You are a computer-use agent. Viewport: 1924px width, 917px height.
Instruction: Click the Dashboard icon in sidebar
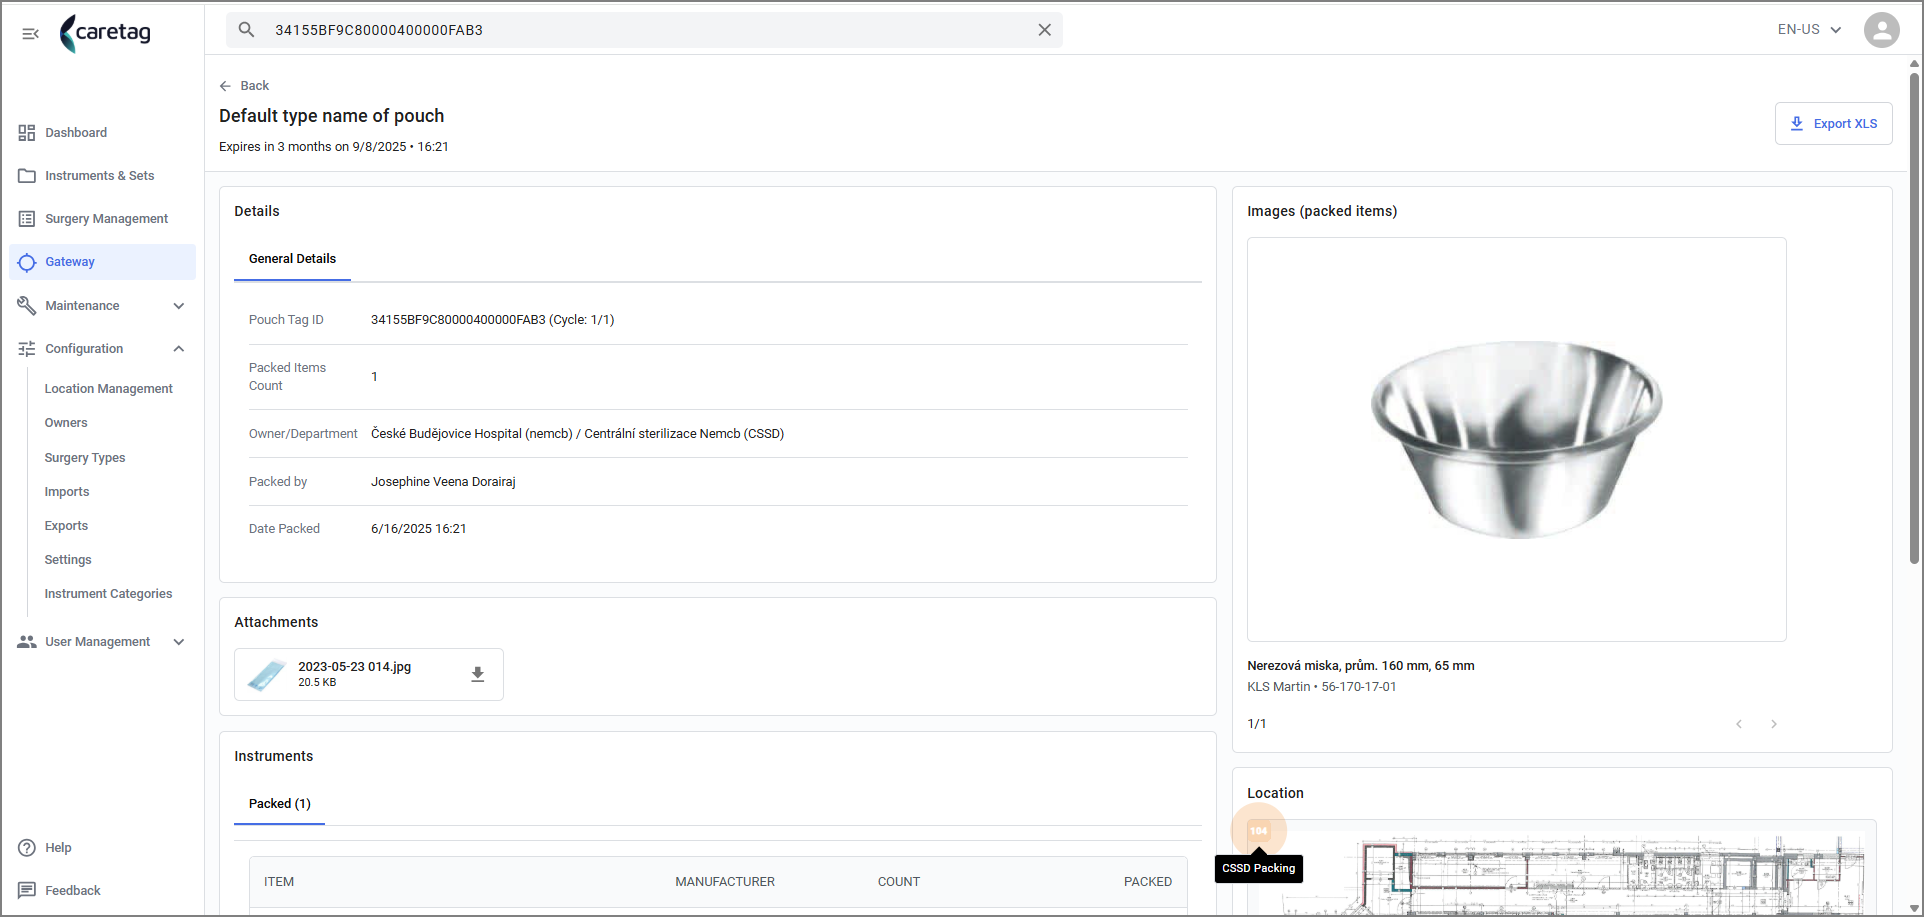pos(27,133)
